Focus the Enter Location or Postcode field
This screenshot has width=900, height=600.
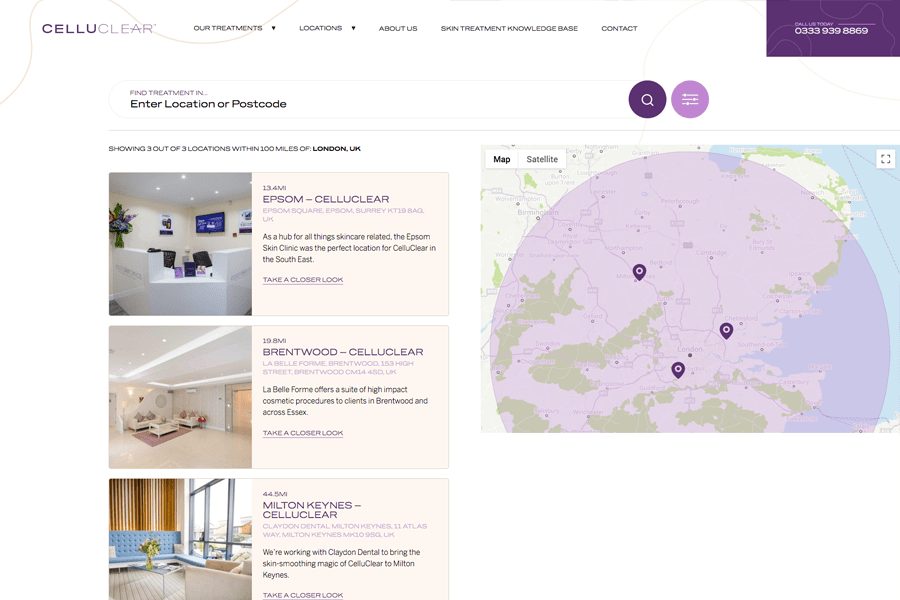coord(368,99)
